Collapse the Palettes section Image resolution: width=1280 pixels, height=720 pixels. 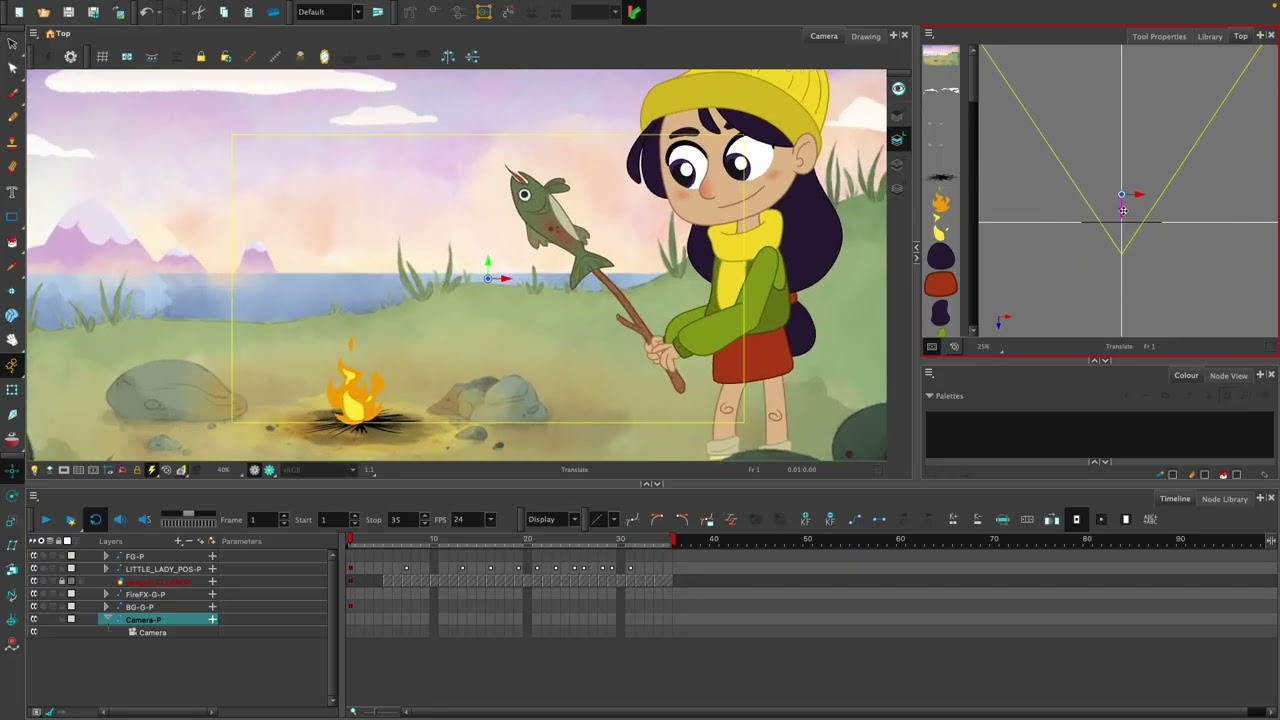[929, 396]
